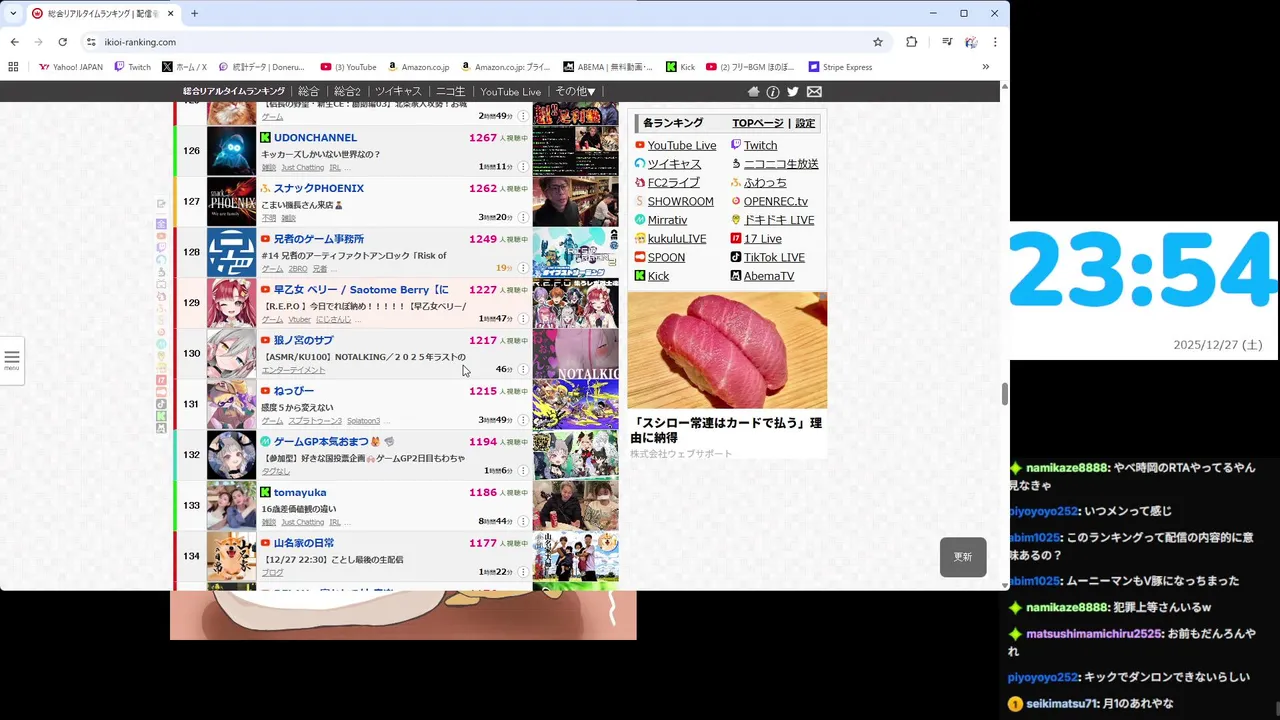Image resolution: width=1280 pixels, height=720 pixels.
Task: Open the home icon in site header
Action: point(754,91)
